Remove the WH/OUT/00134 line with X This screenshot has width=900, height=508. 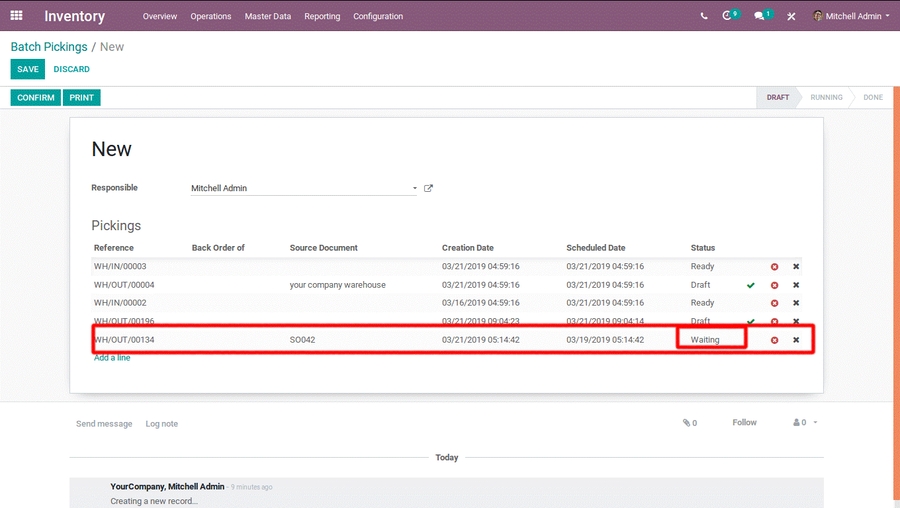pos(796,340)
